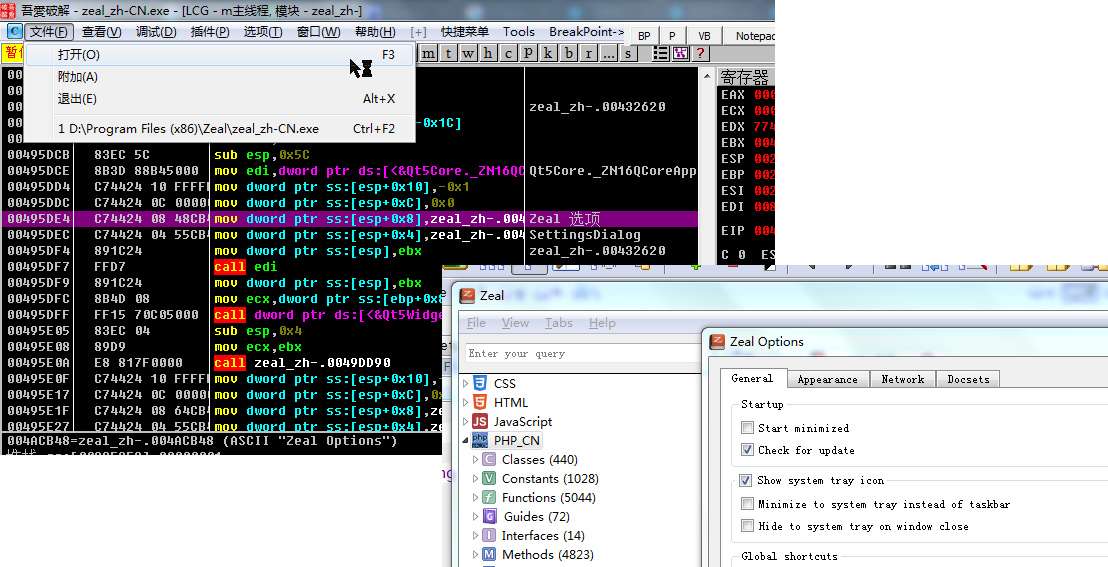Toggle Hide to system tray on window close
The image size is (1108, 567).
click(x=747, y=526)
